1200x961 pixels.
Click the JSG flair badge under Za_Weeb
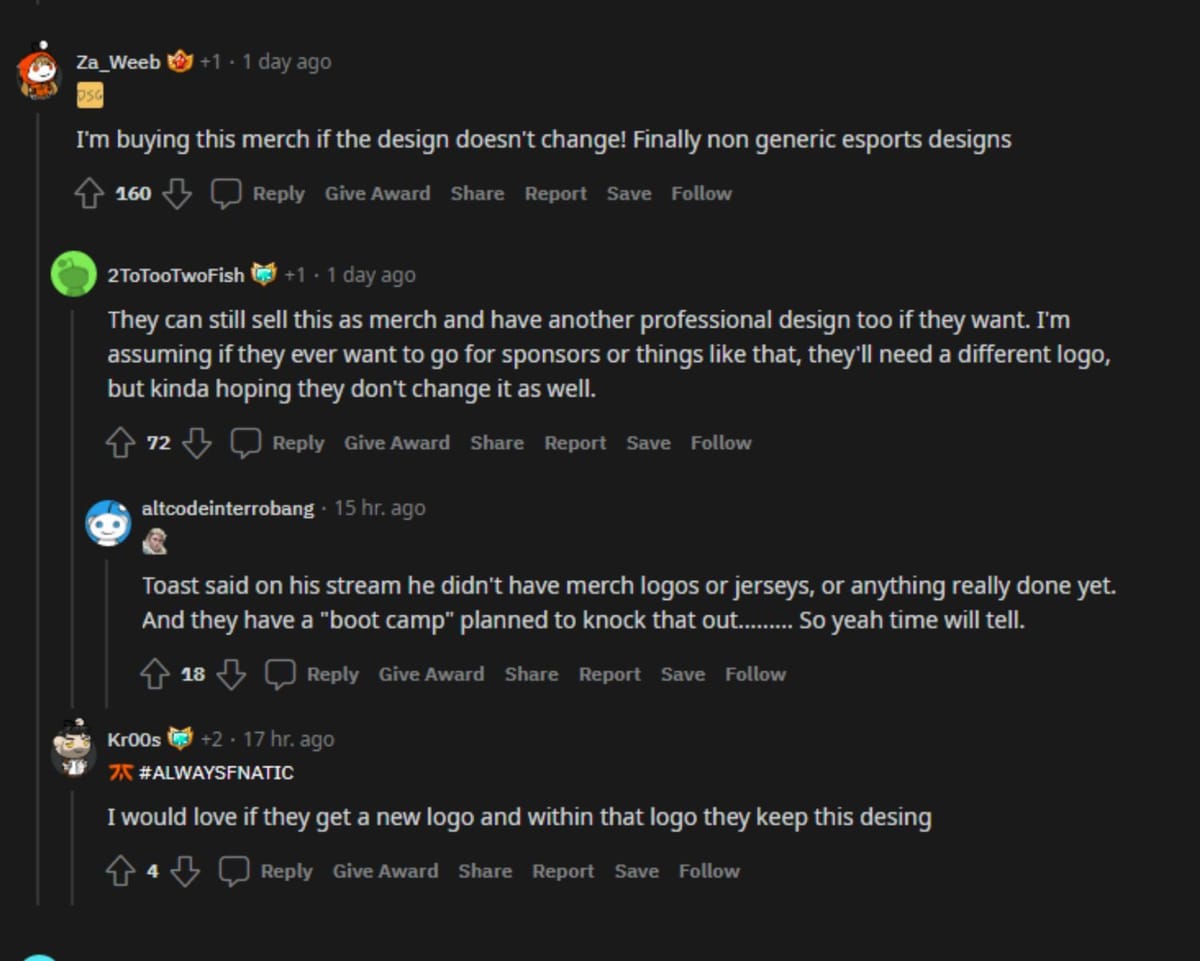point(90,94)
